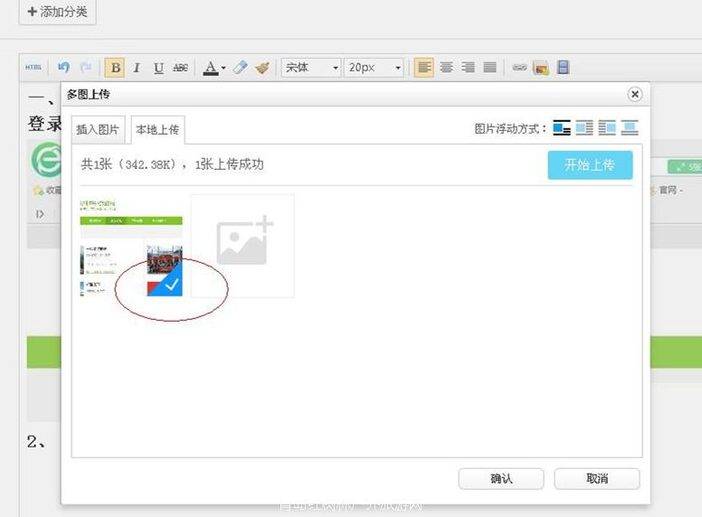
Task: Switch to the 插入图片 tab
Action: [98, 129]
